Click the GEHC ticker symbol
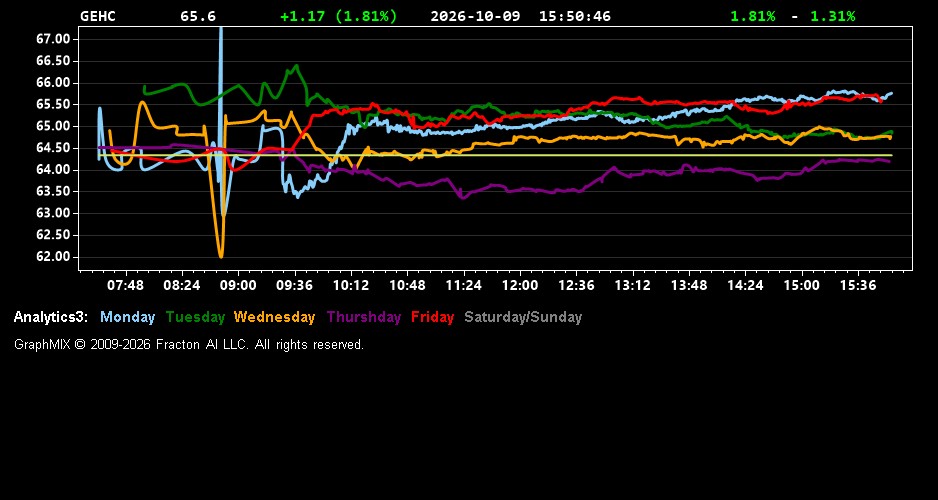The height and width of the screenshot is (500, 938). click(x=98, y=16)
